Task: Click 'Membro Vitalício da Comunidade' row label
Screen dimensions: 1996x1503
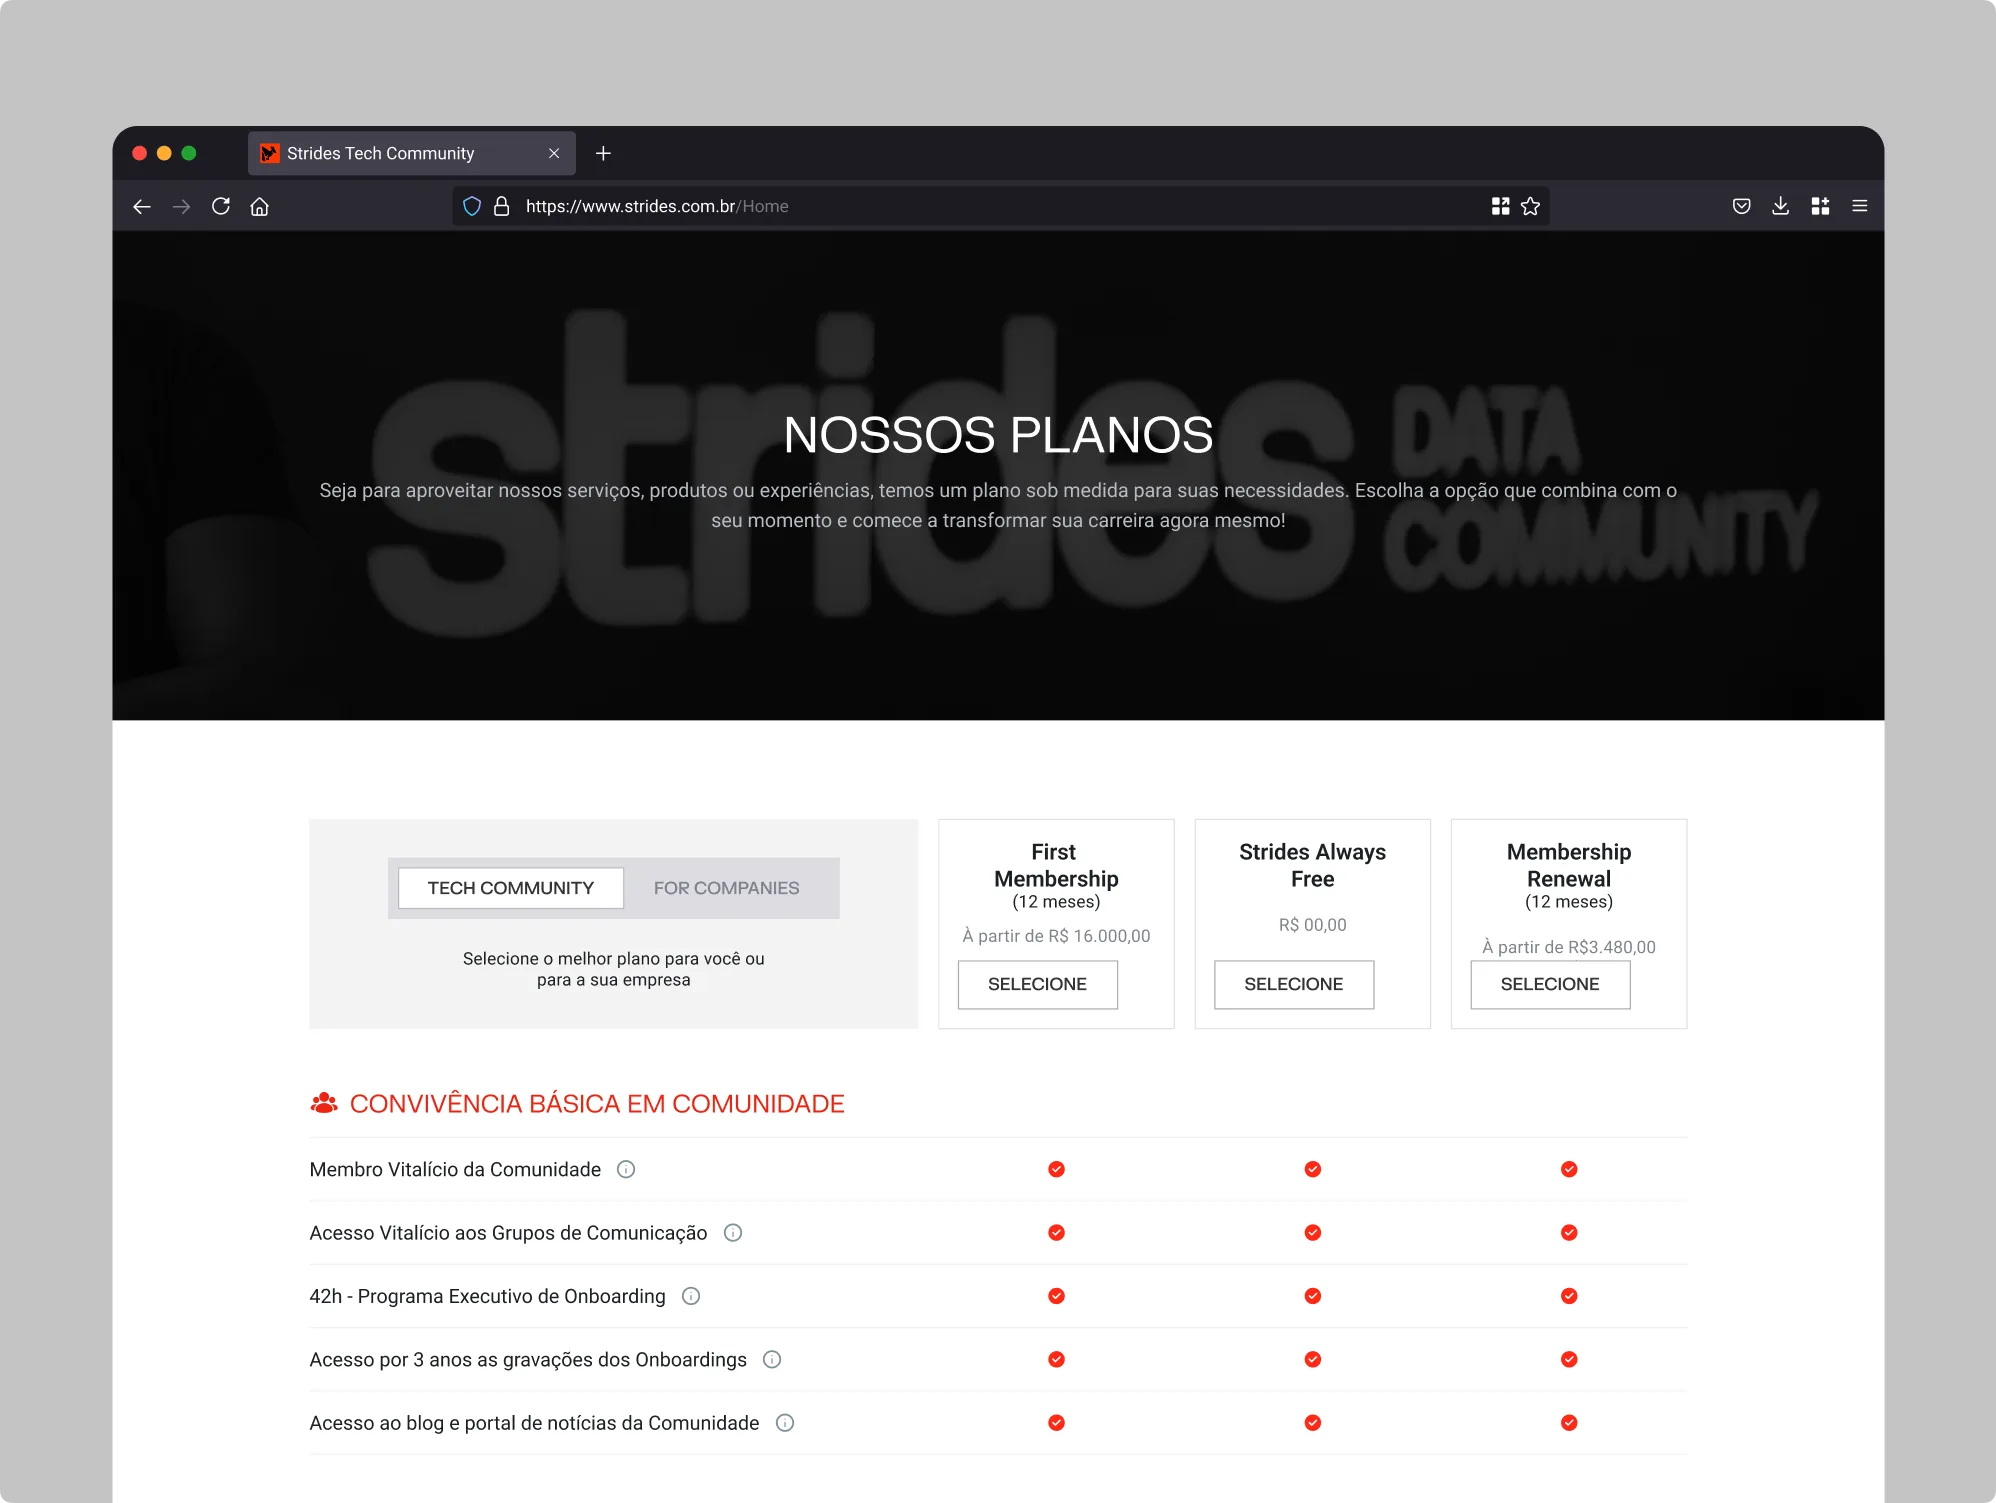Action: click(x=455, y=1170)
